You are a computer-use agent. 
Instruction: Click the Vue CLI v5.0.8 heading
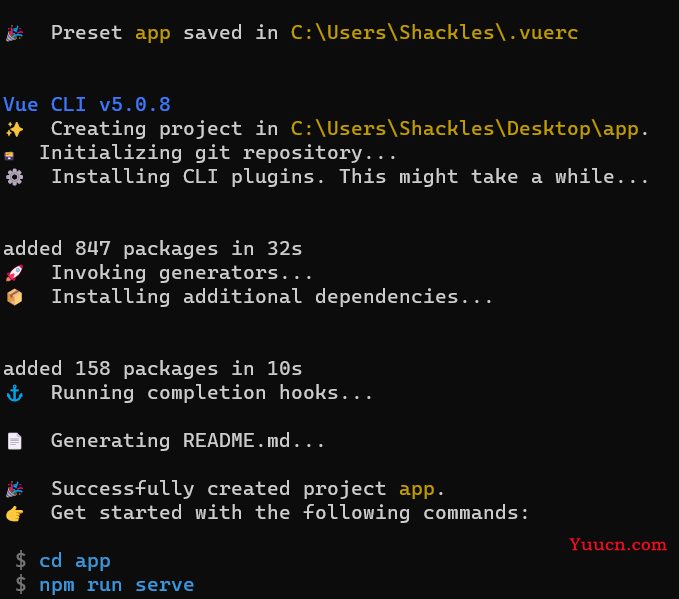pyautogui.click(x=87, y=105)
